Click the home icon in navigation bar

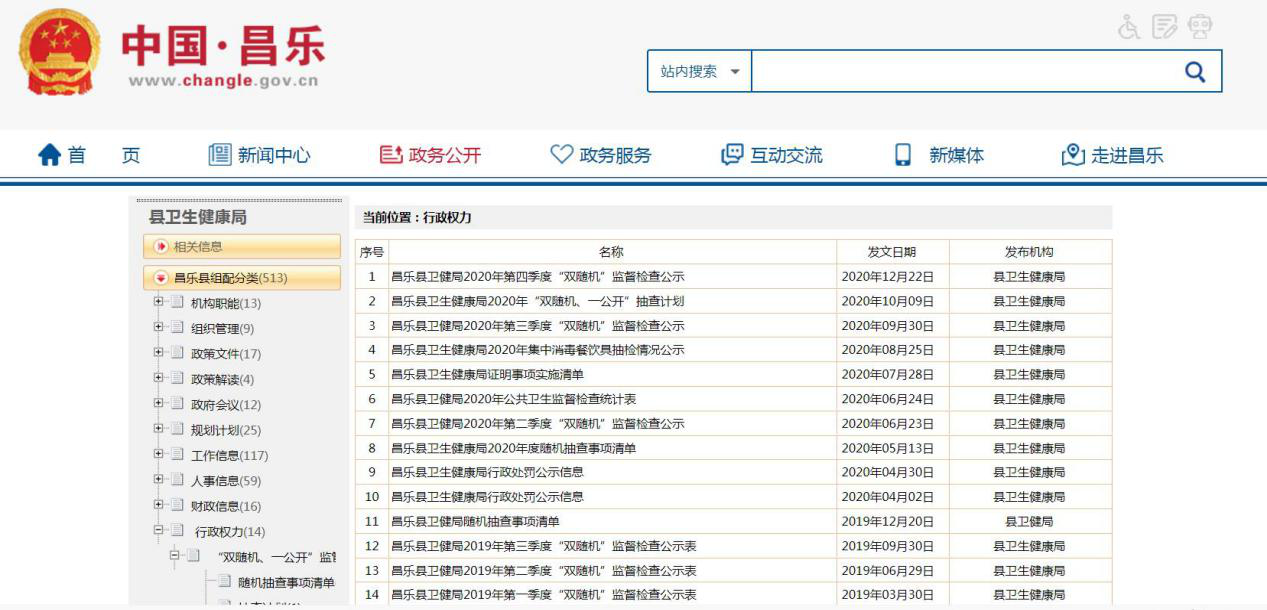click(x=49, y=155)
